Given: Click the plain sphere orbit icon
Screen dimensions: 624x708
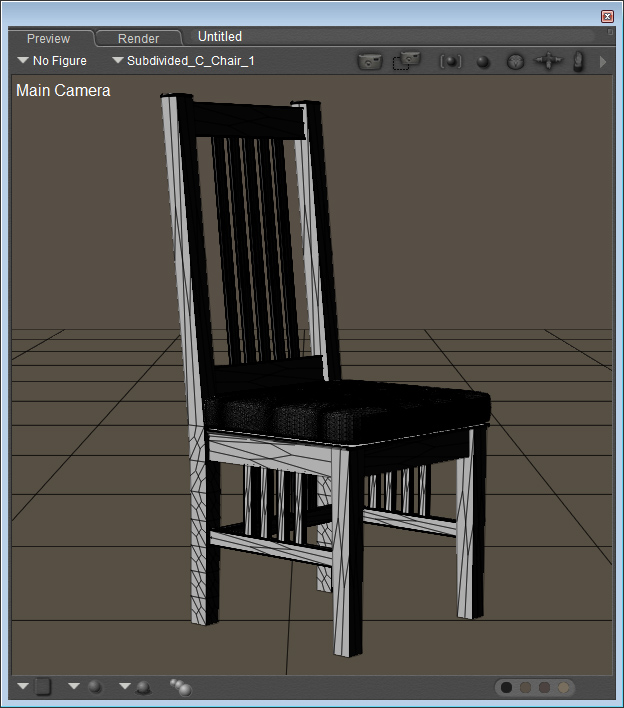Looking at the screenshot, I should point(483,61).
